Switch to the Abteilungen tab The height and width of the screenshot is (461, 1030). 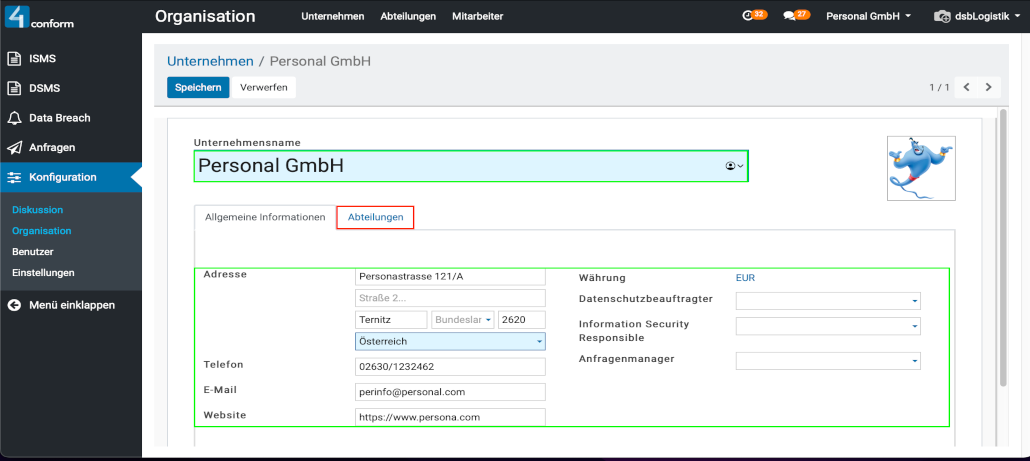(x=375, y=217)
